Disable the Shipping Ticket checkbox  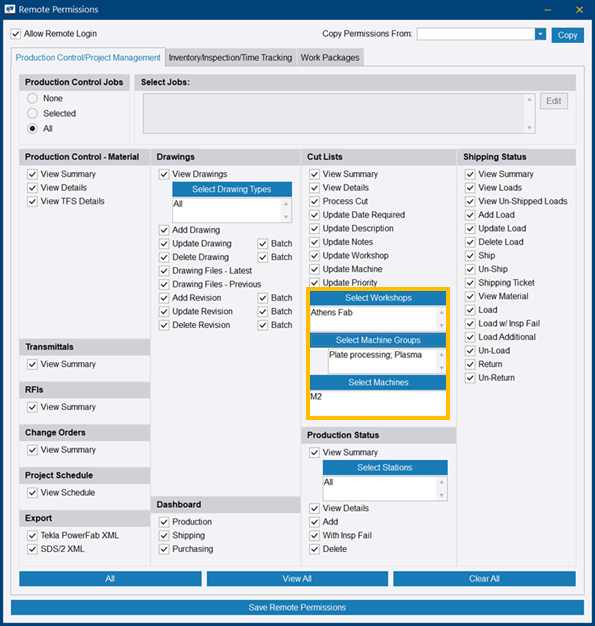coord(470,283)
